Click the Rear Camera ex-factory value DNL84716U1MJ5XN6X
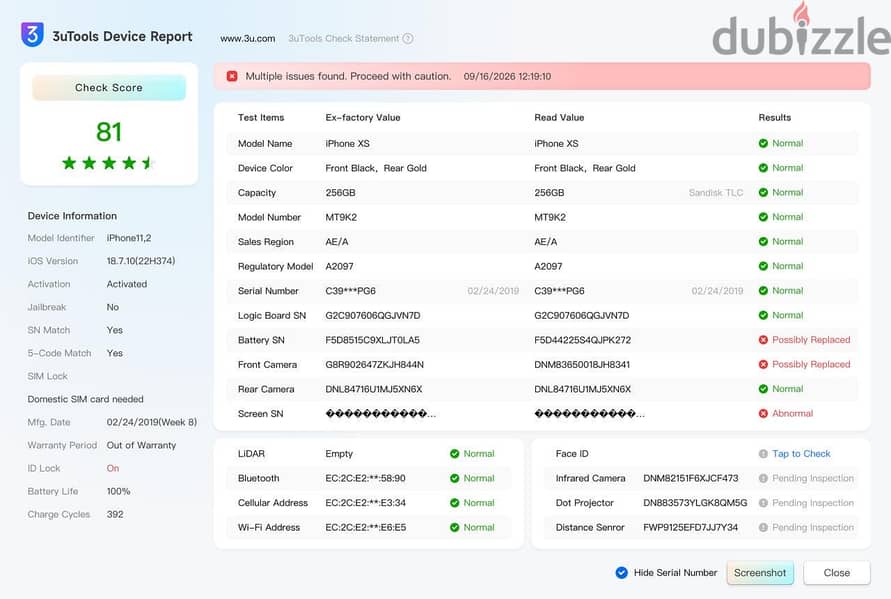This screenshot has height=599, width=891. [373, 389]
